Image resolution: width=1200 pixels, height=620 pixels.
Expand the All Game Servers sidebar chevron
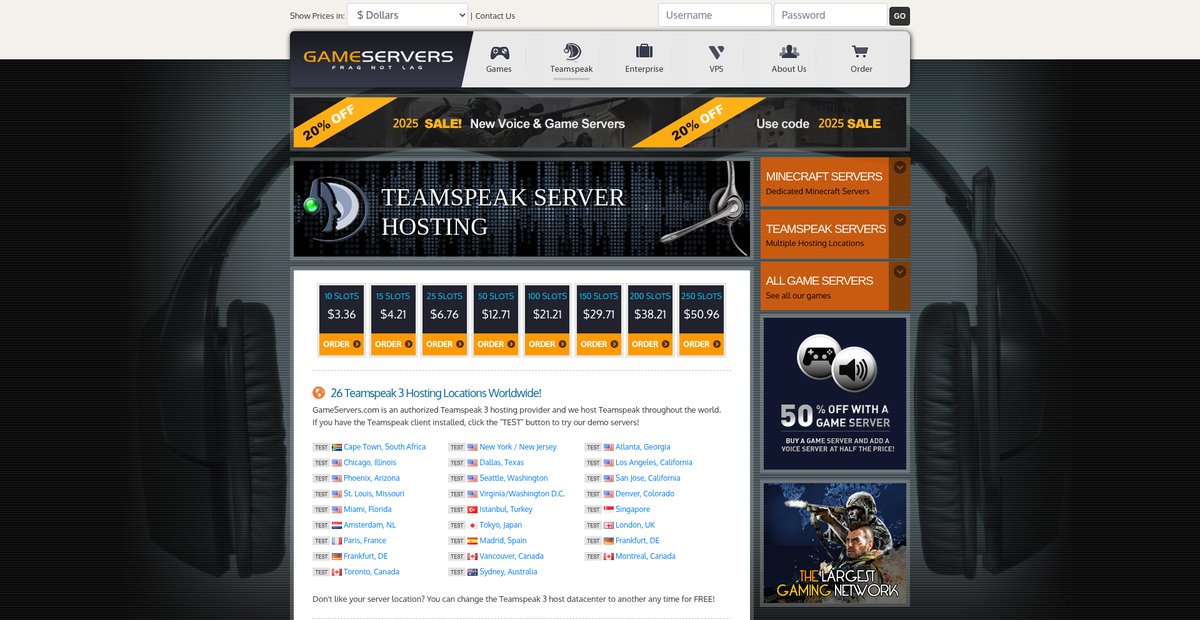pos(900,272)
